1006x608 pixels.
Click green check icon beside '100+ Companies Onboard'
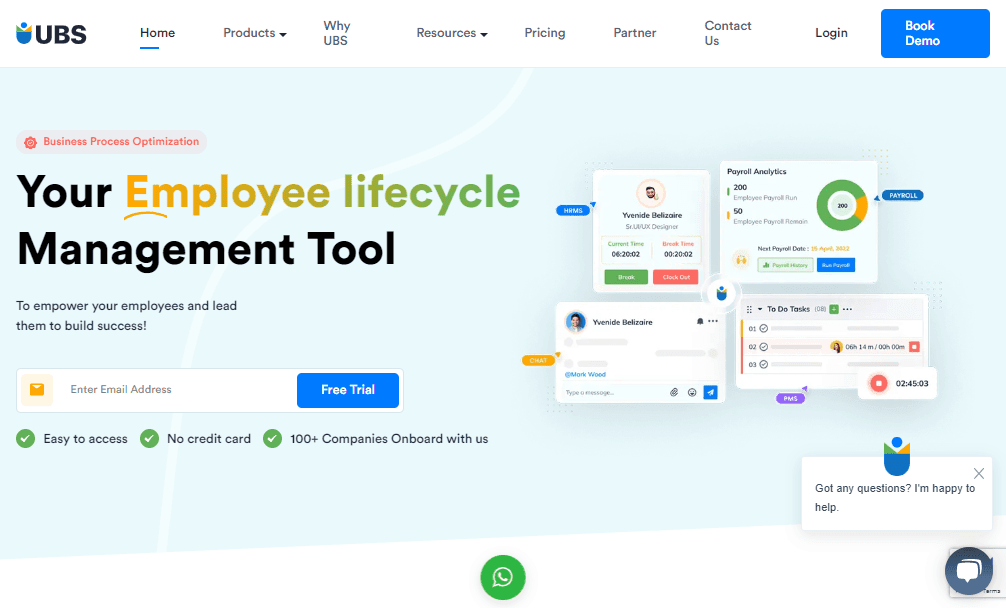273,439
